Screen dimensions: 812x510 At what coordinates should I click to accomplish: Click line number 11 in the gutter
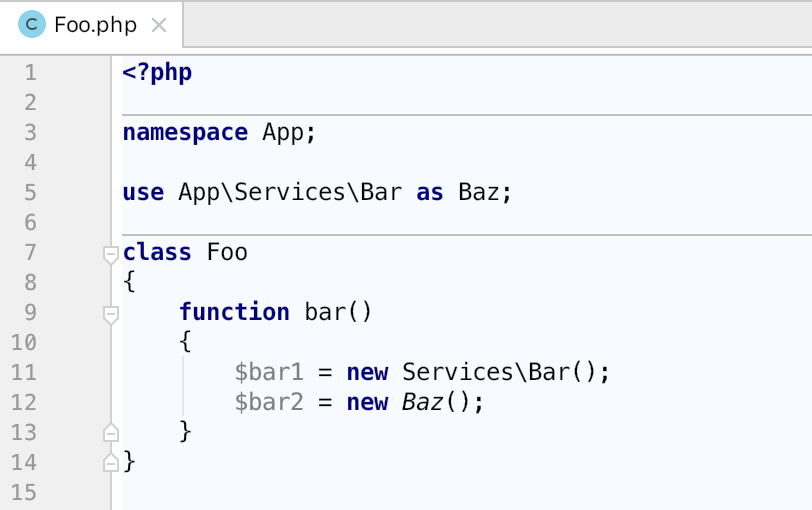[24, 373]
